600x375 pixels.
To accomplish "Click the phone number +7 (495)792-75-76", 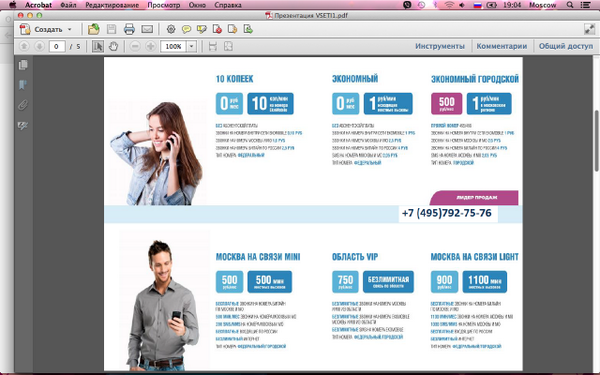I will click(447, 213).
